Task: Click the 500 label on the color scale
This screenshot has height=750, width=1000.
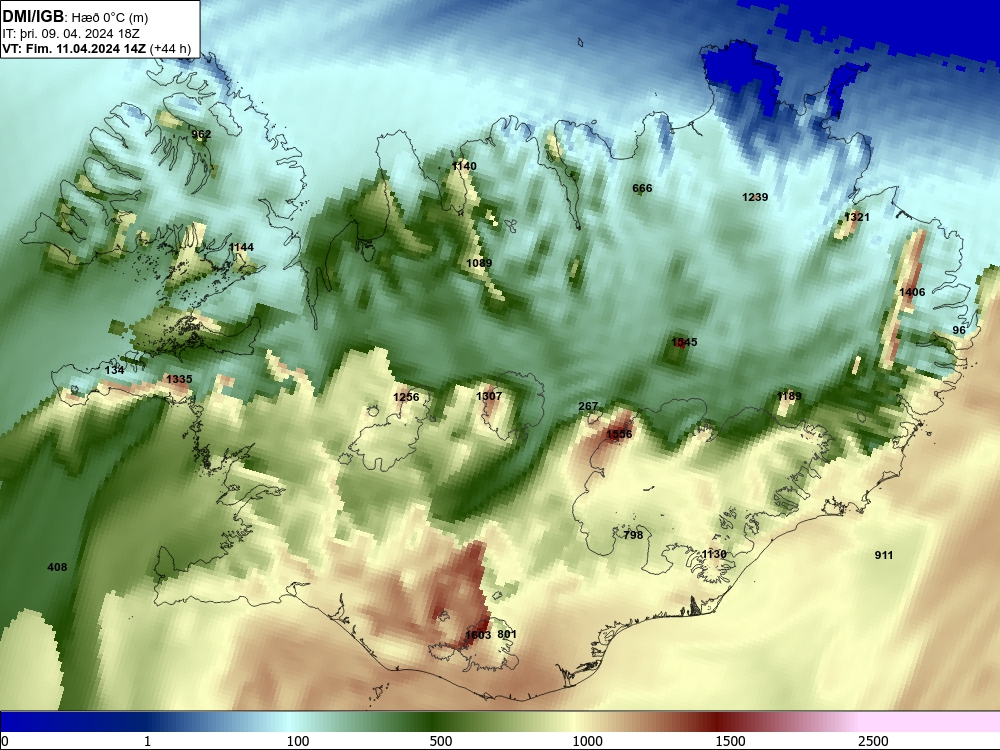Action: click(x=441, y=741)
